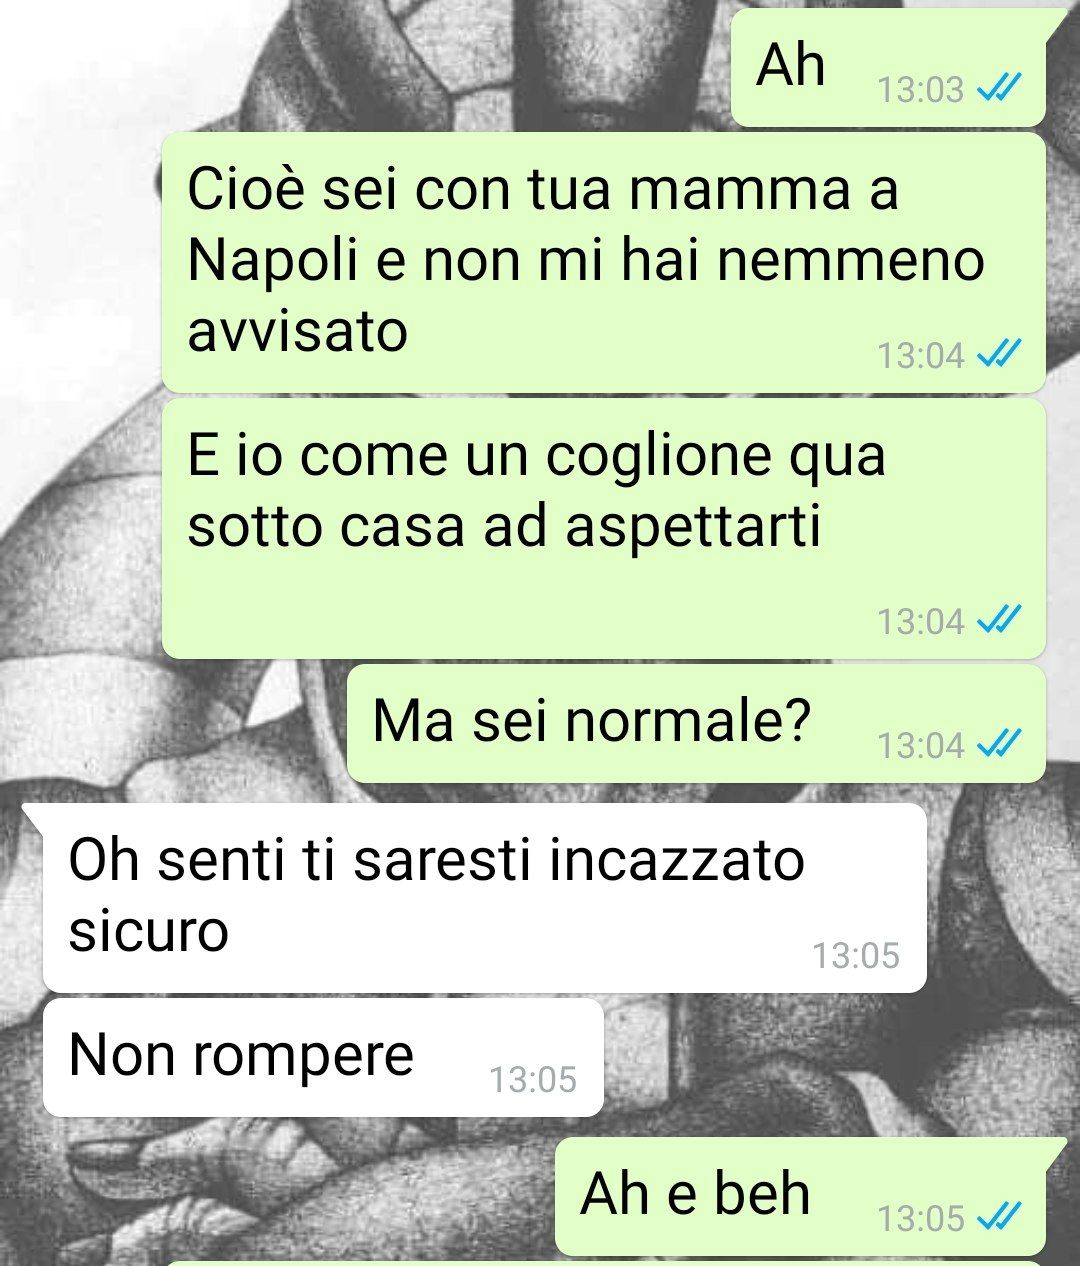The width and height of the screenshot is (1080, 1266).
Task: Tap the read checkmarks on 'Ma sei normale?'
Action: [998, 745]
